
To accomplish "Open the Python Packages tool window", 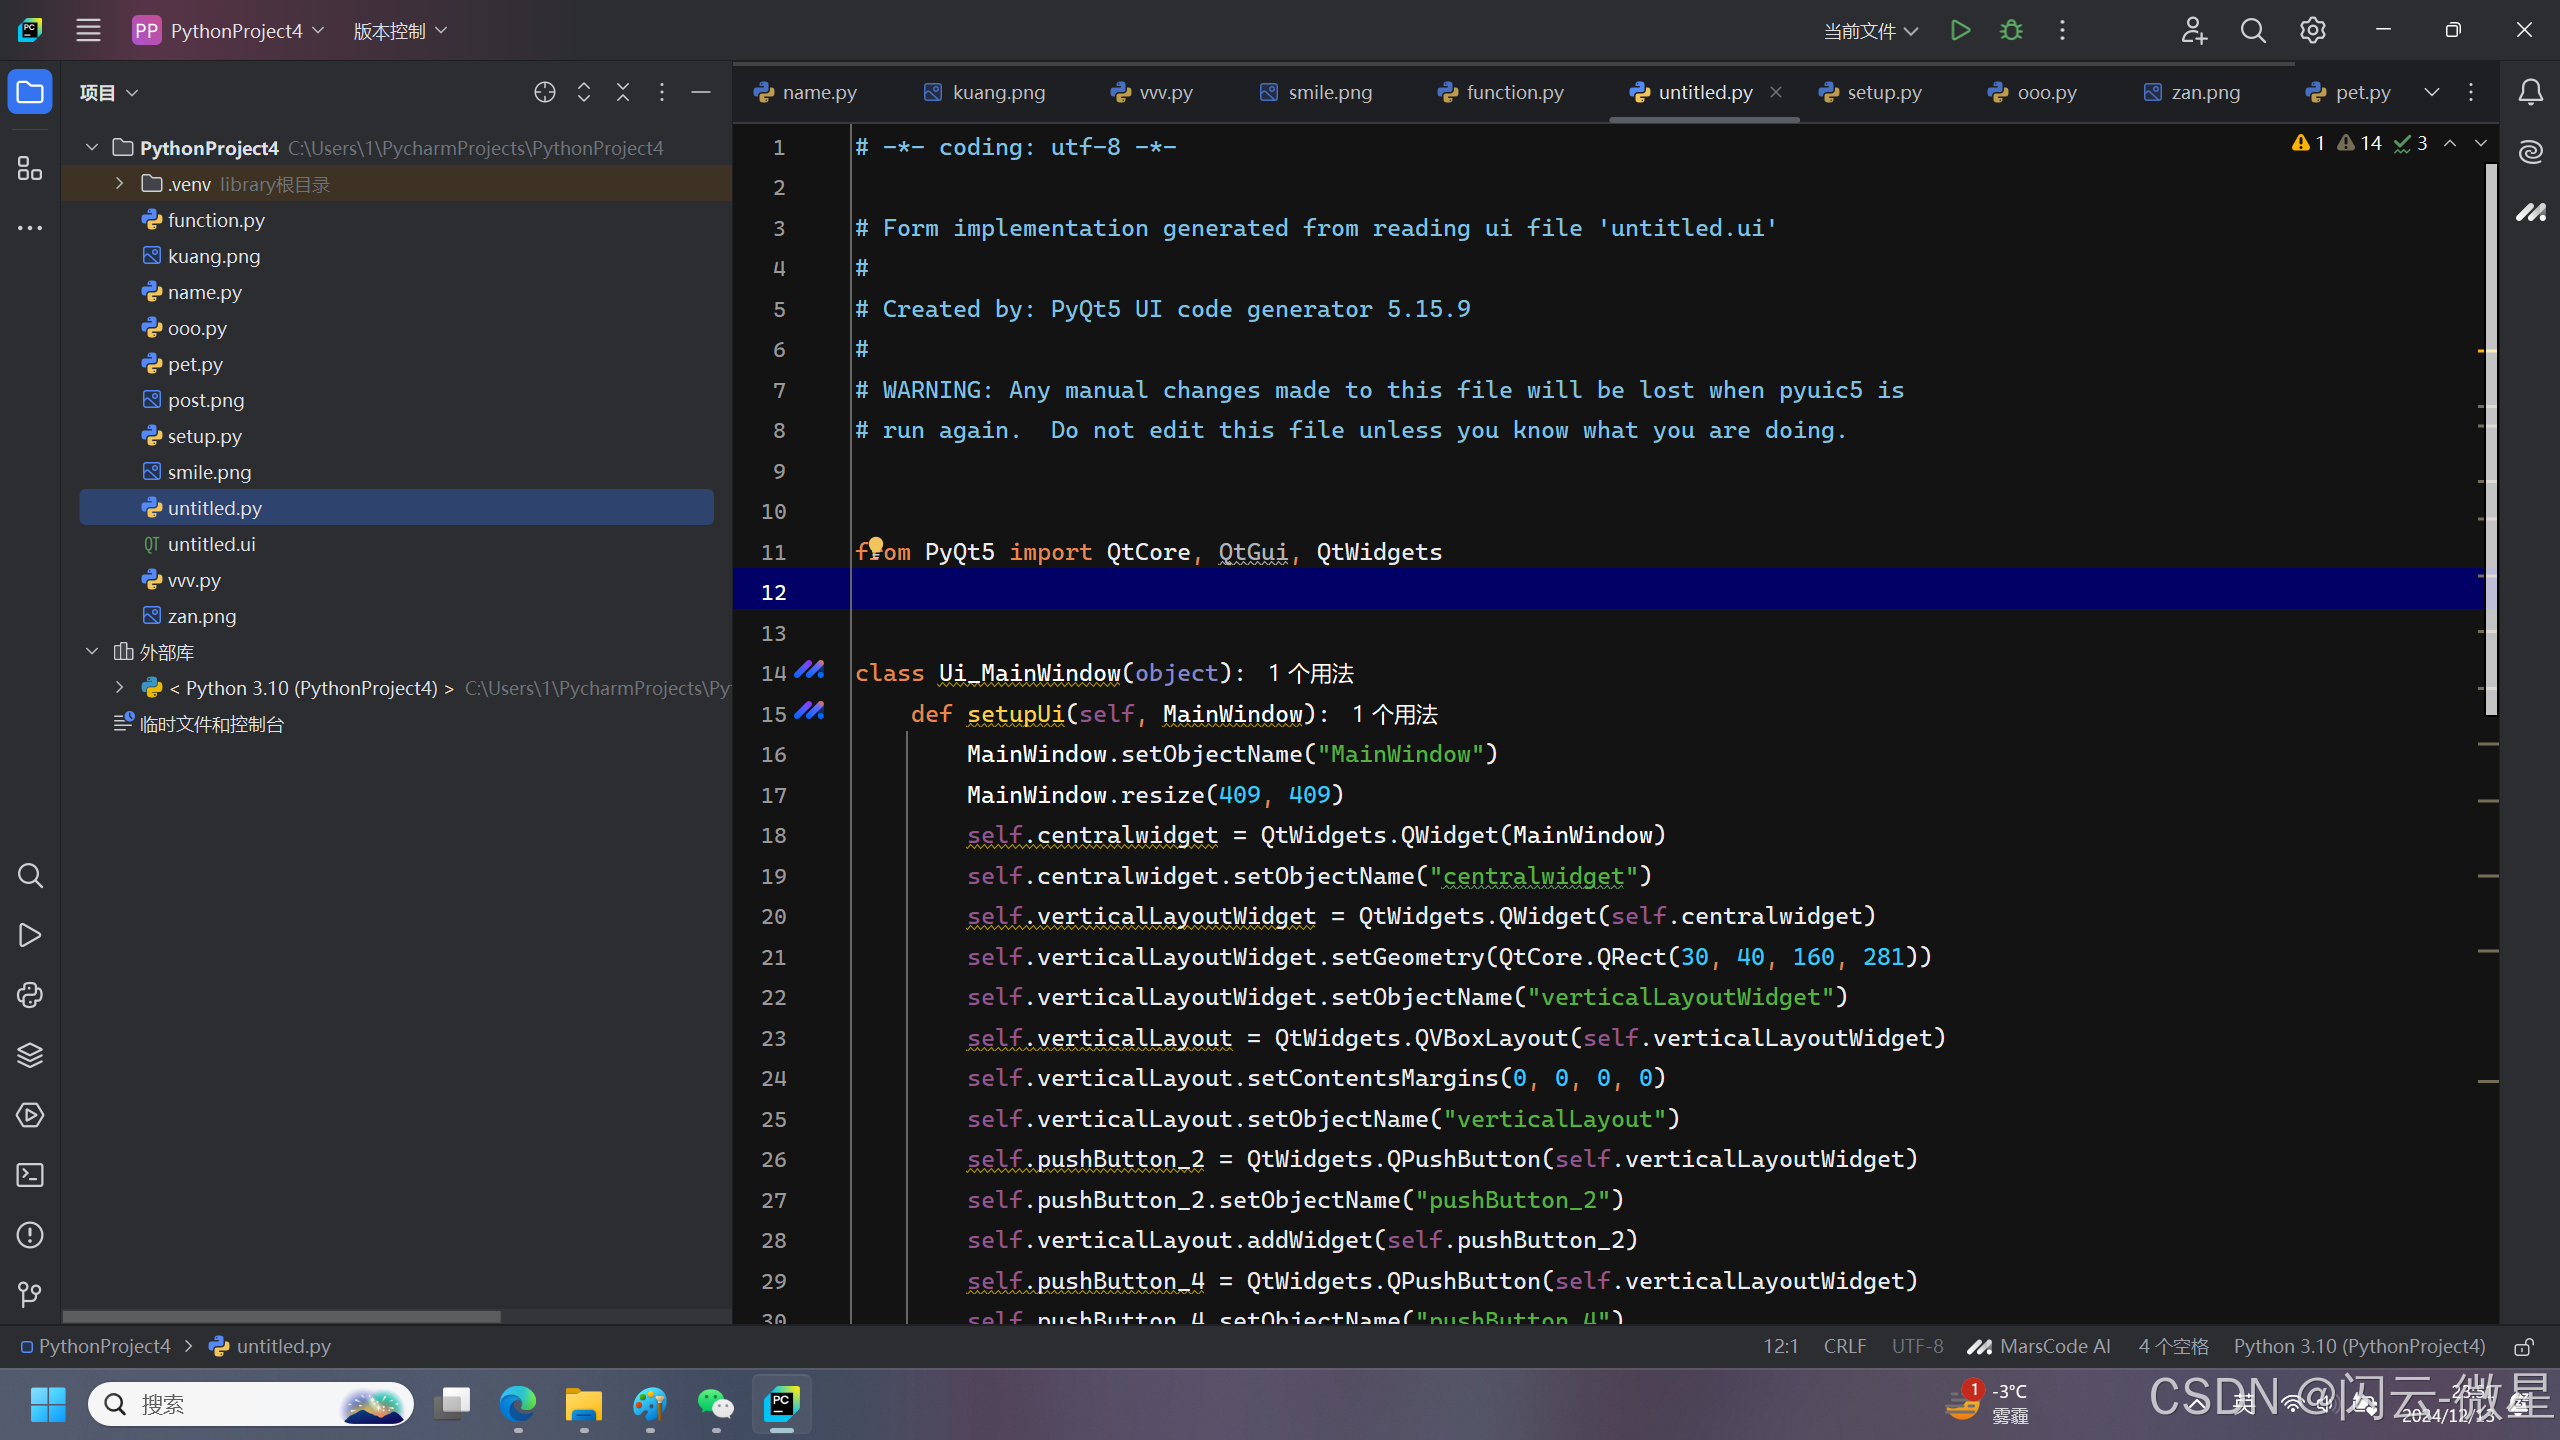I will 30,1055.
